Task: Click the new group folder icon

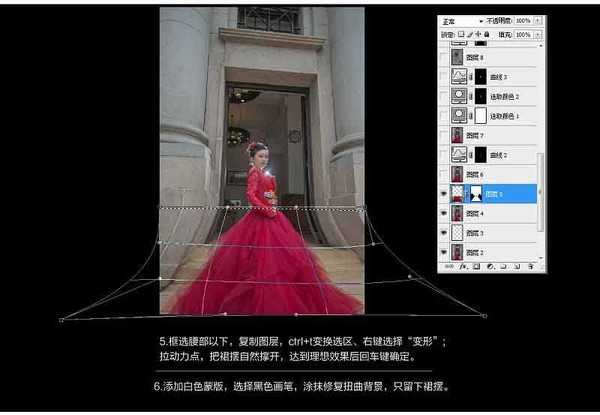Action: (x=503, y=266)
